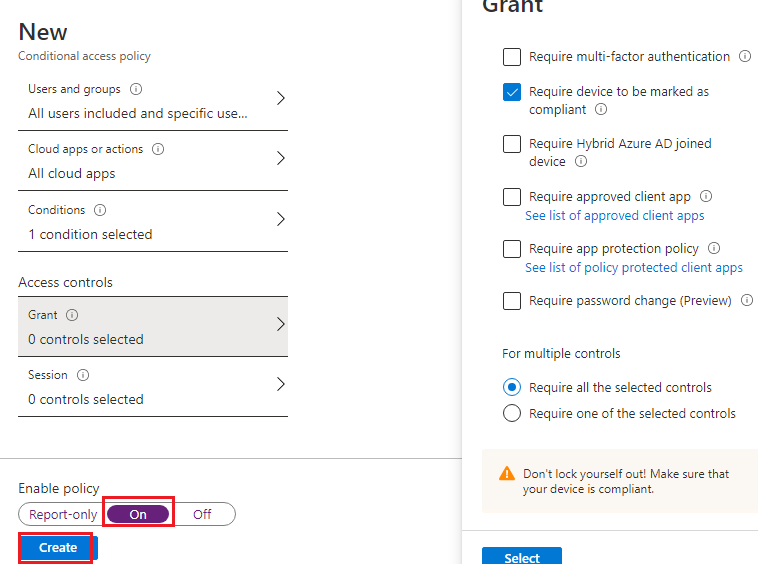The height and width of the screenshot is (564, 758).
Task: Expand Users and groups chevron
Action: click(281, 98)
